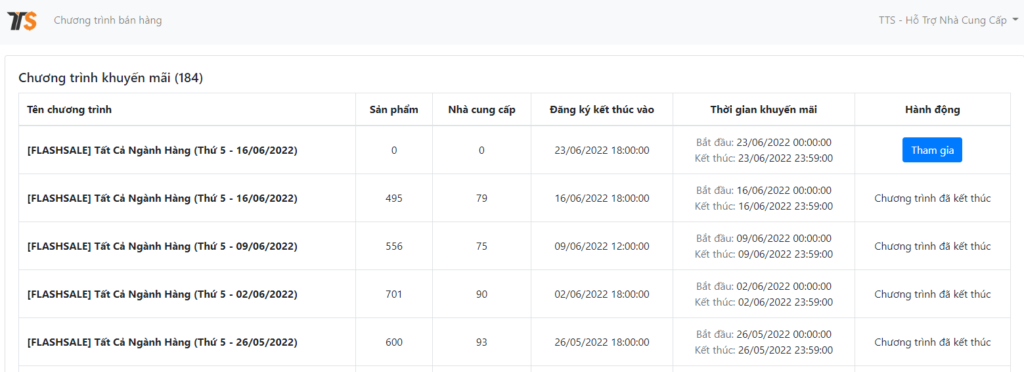Click the Chương trình khuyến mãi (184) heading
Image resolution: width=1024 pixels, height=372 pixels.
pyautogui.click(x=110, y=78)
